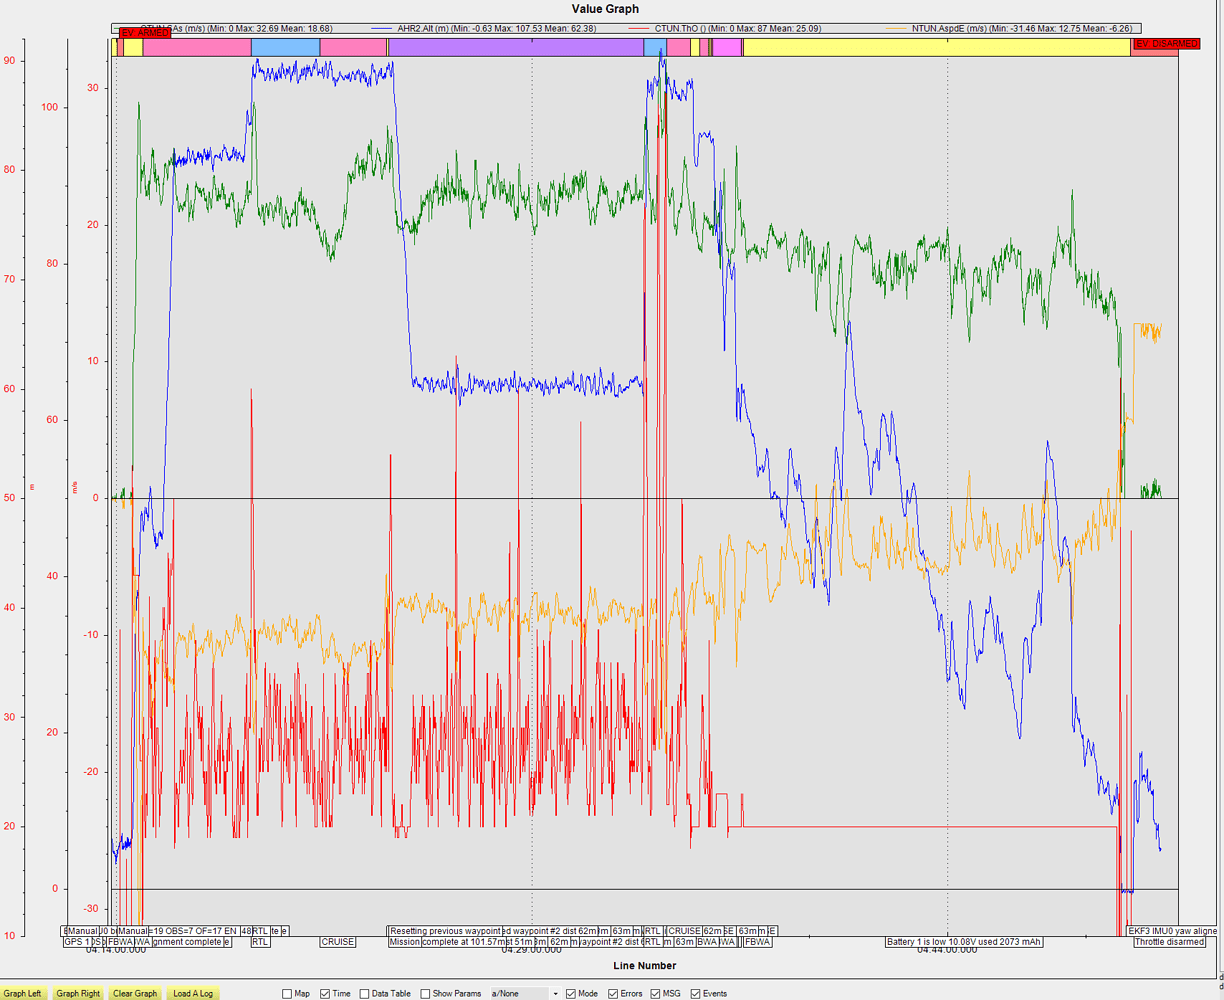Click the Graph Left button
1224x1000 pixels.
point(23,993)
